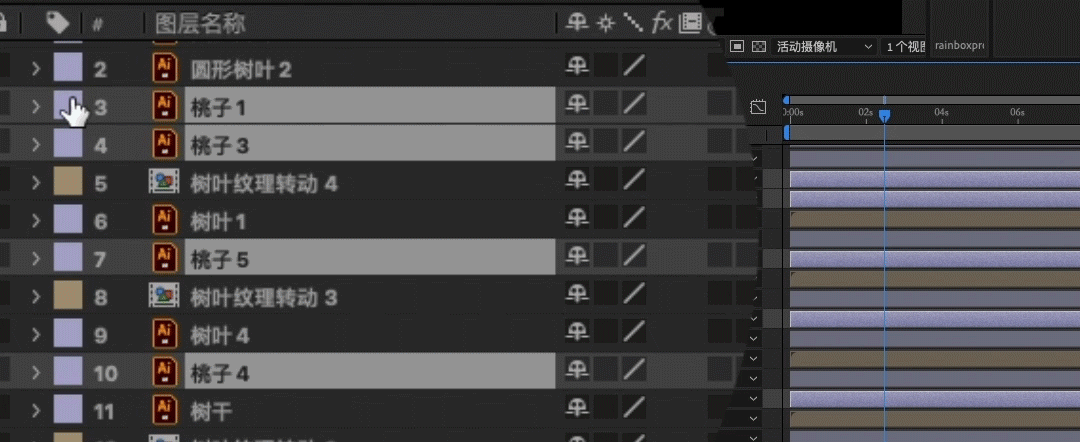Click the transparency grid icon beside 活动摄像机
The height and width of the screenshot is (442, 1080).
coord(759,47)
